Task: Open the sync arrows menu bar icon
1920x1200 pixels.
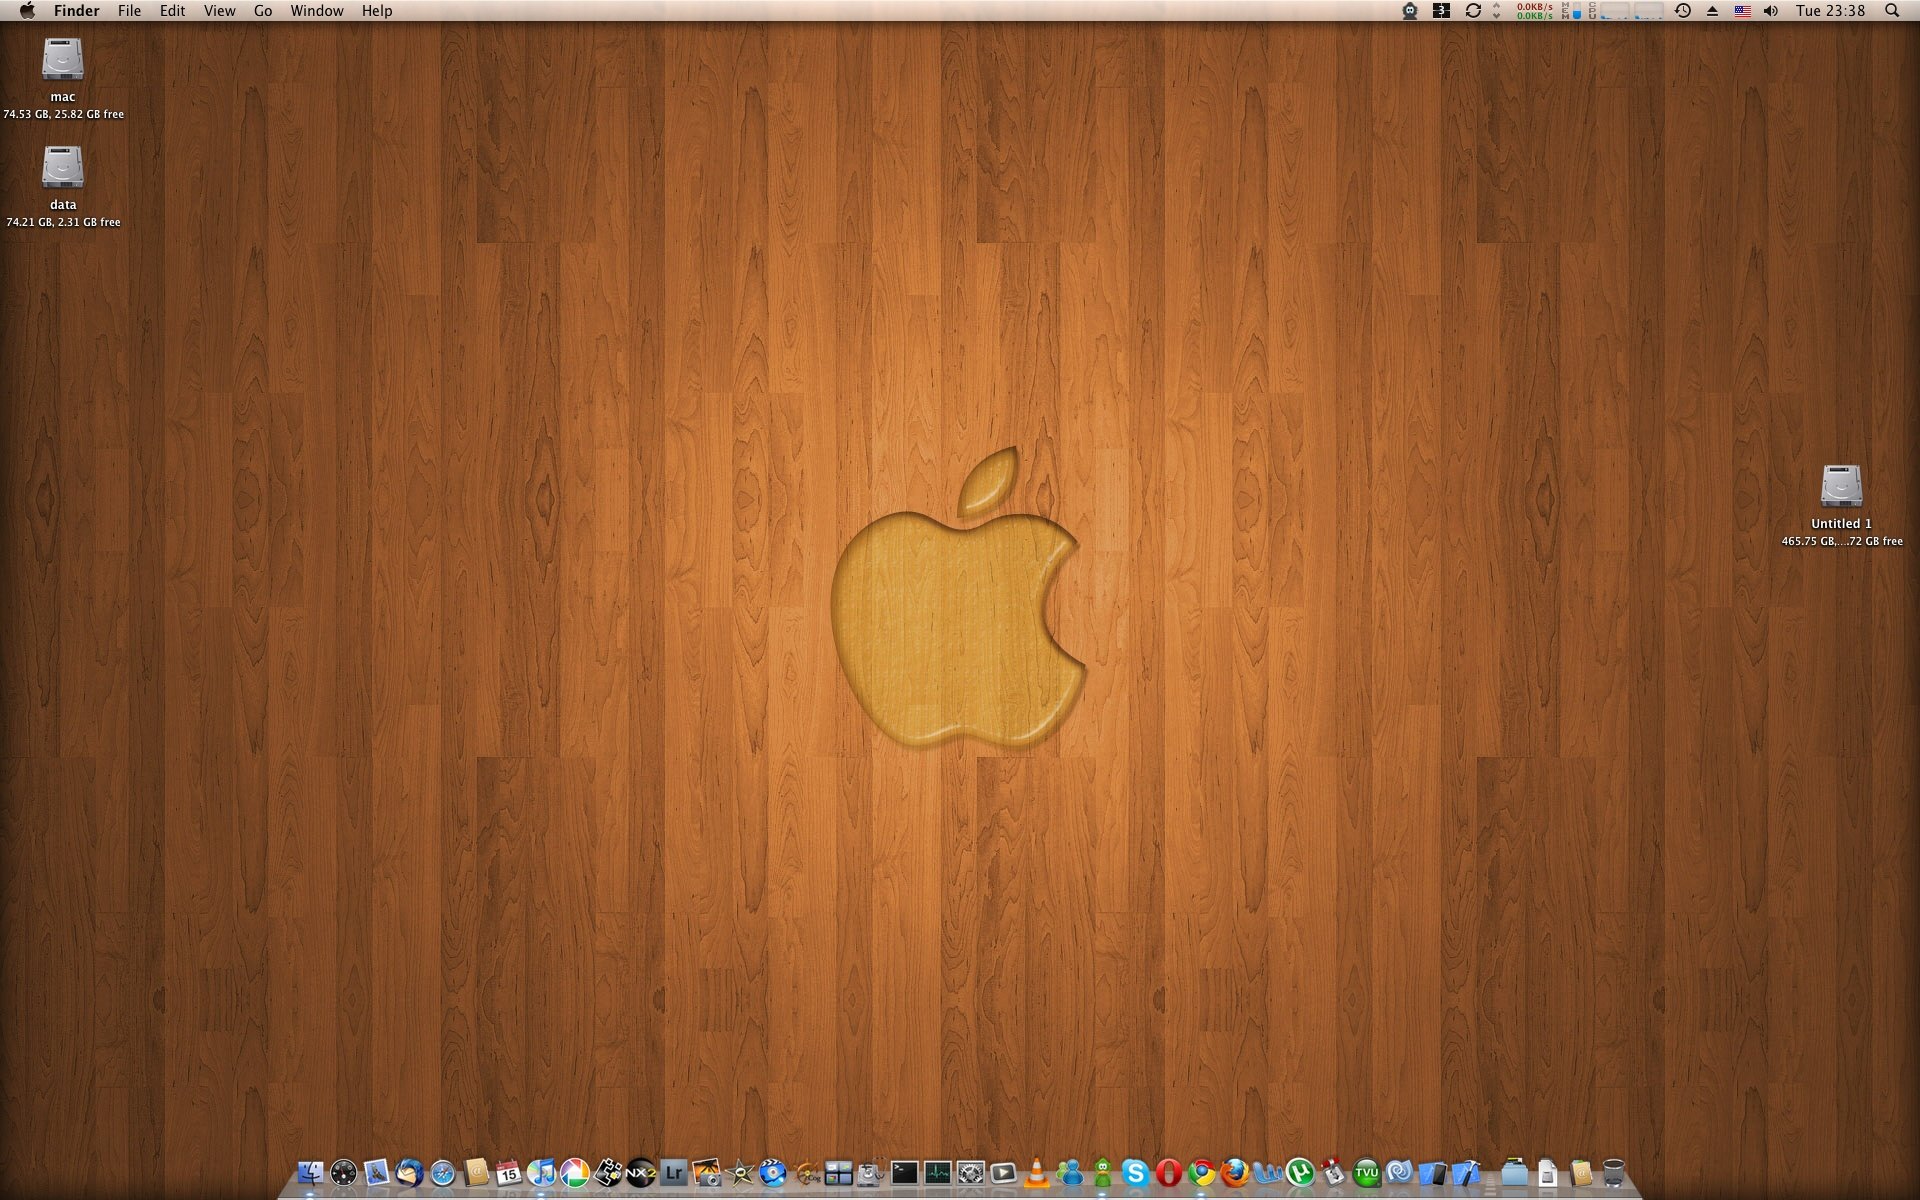Action: [1473, 11]
